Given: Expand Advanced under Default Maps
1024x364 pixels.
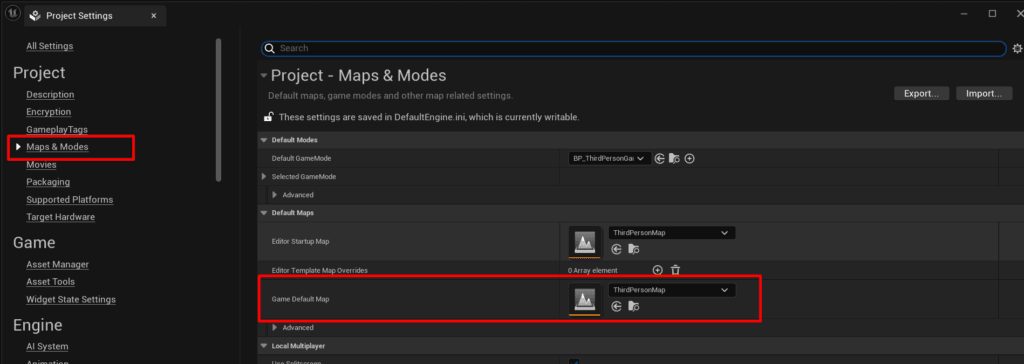Looking at the screenshot, I should click(x=274, y=327).
